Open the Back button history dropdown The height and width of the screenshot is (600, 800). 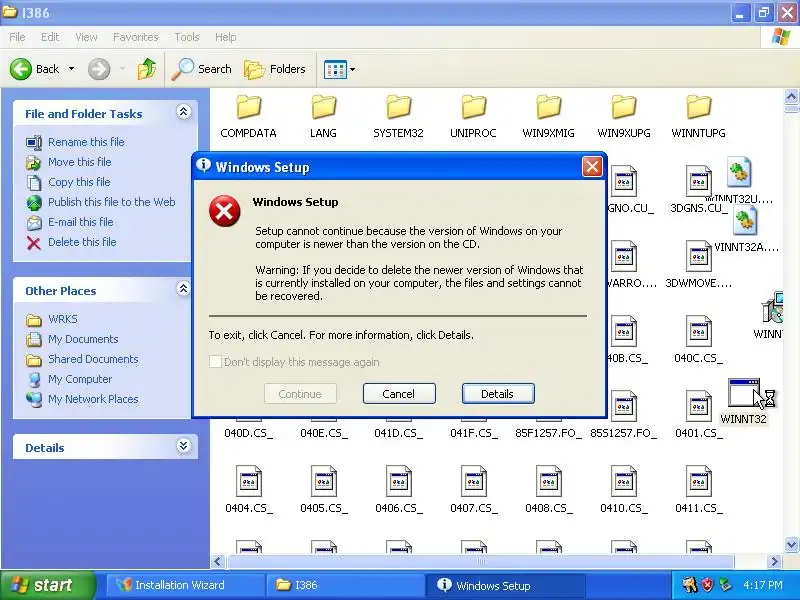[71, 69]
